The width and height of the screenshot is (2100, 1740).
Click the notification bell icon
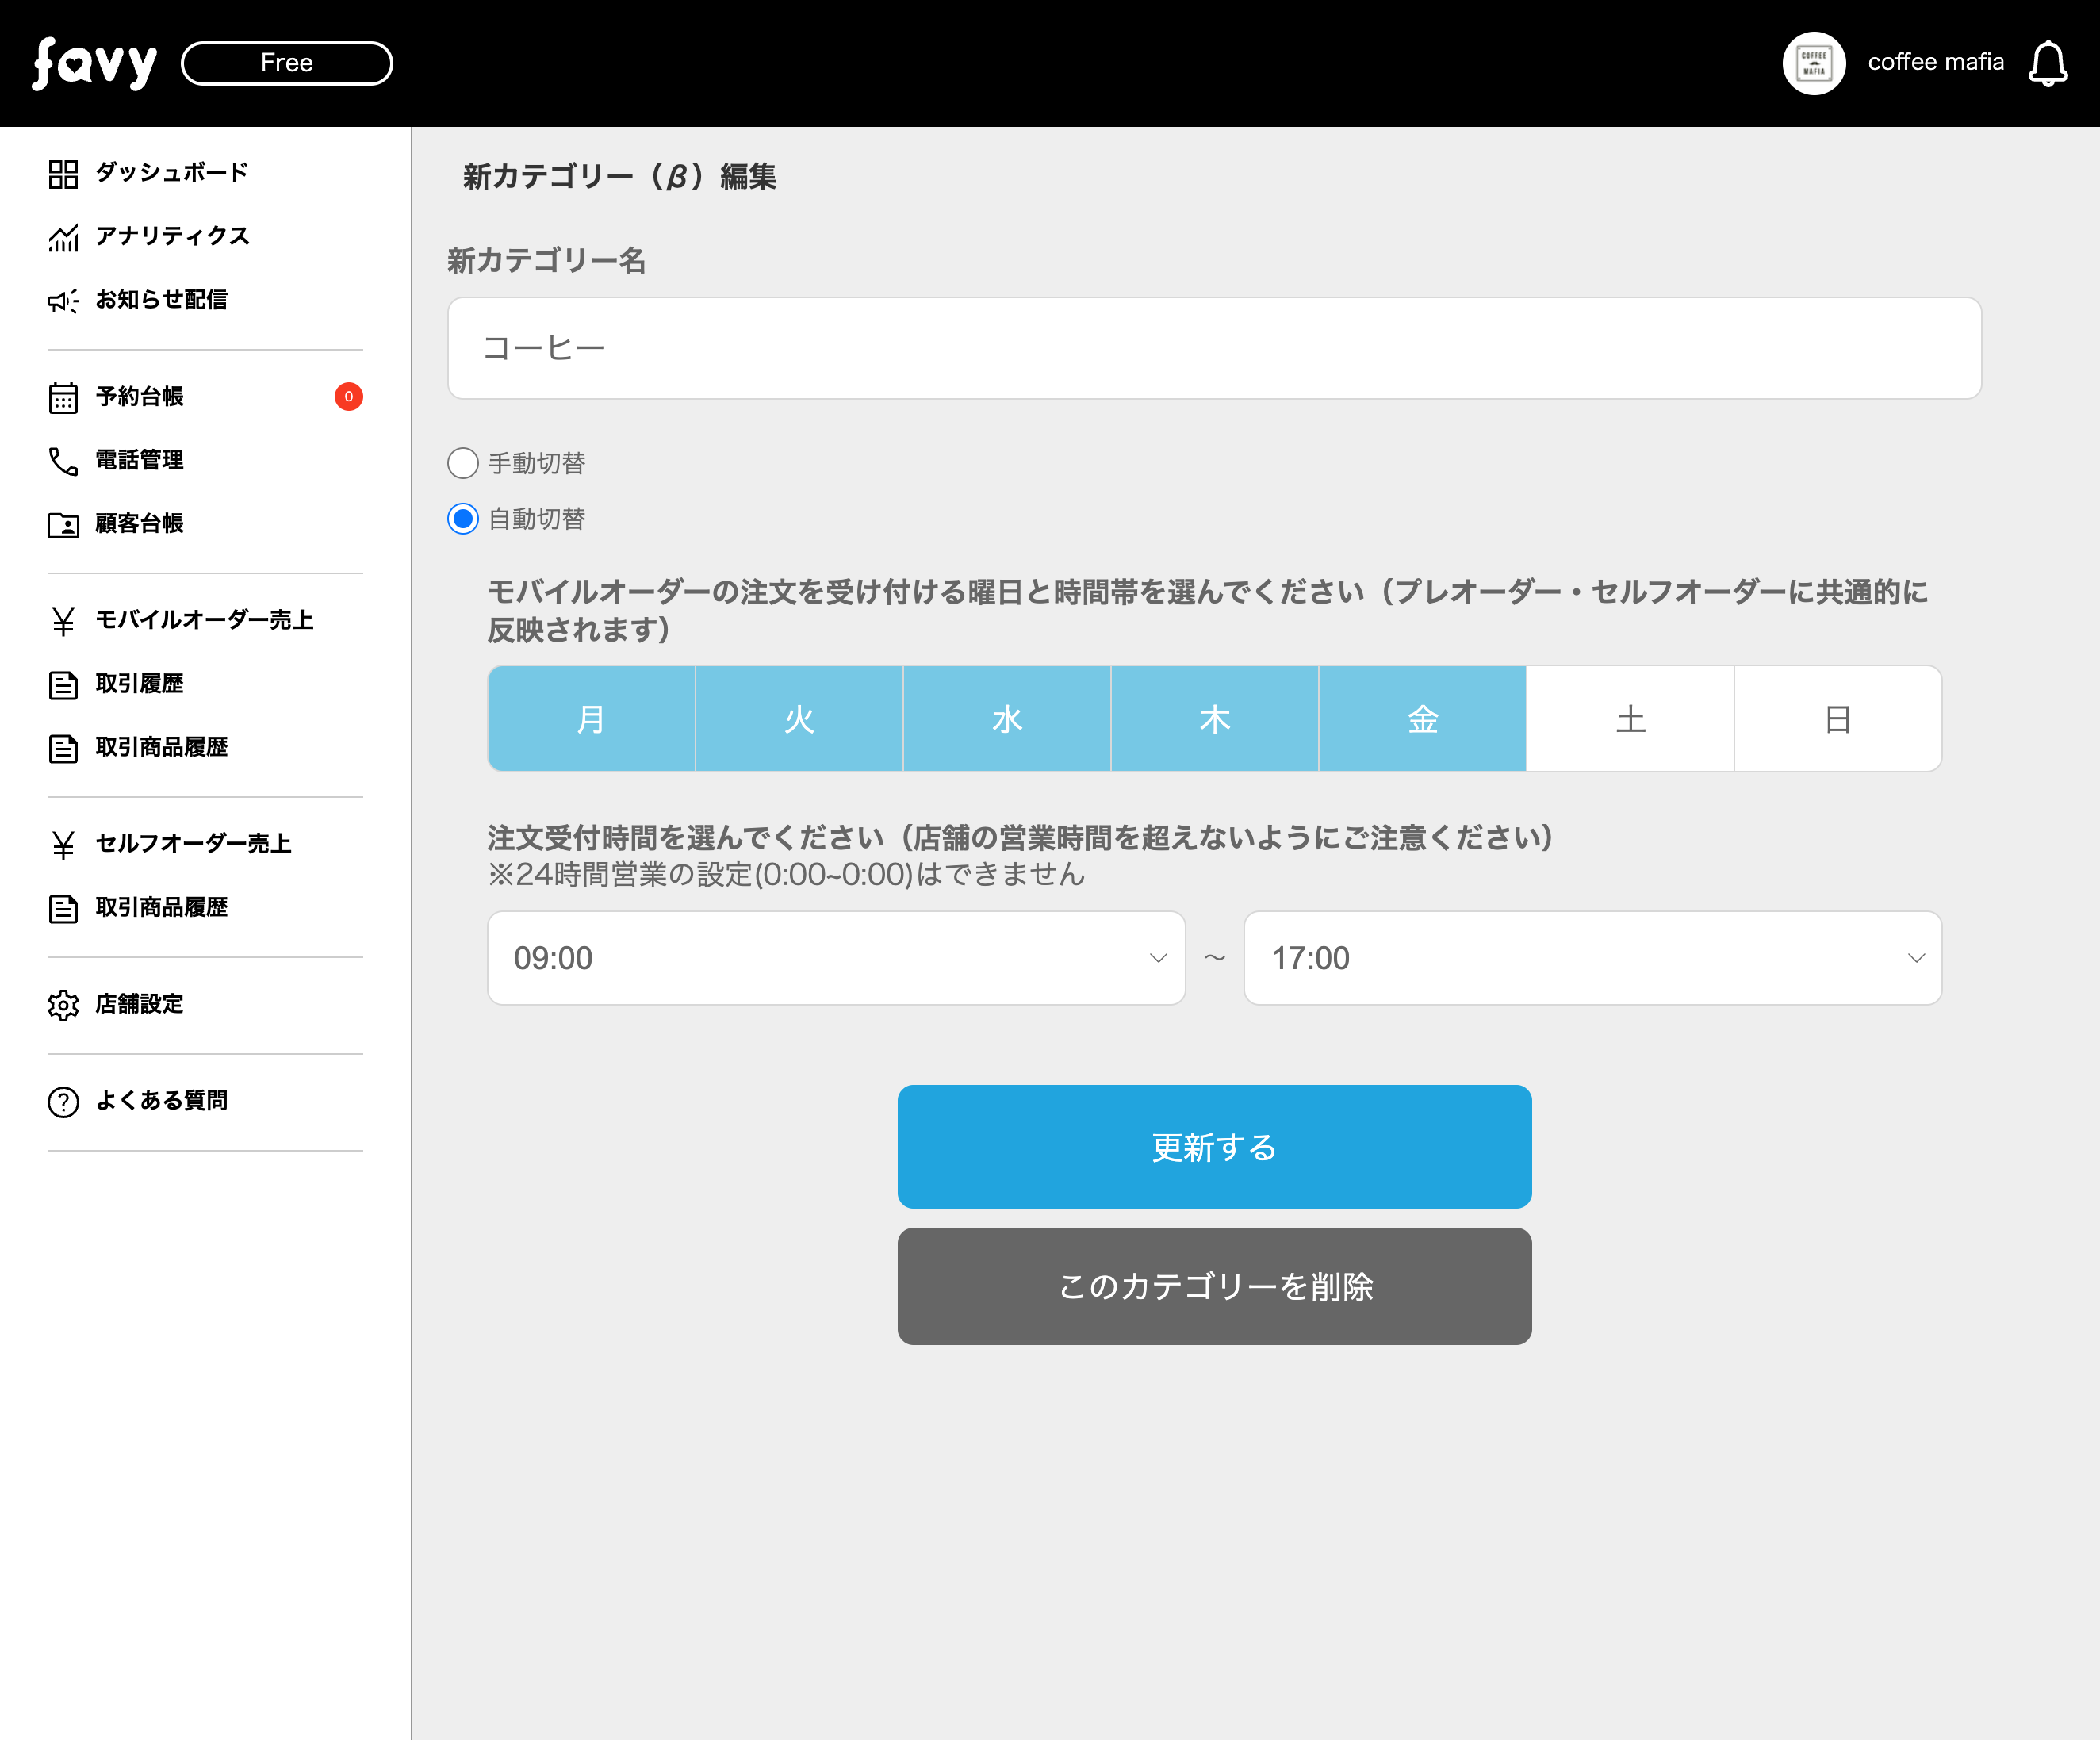2047,64
